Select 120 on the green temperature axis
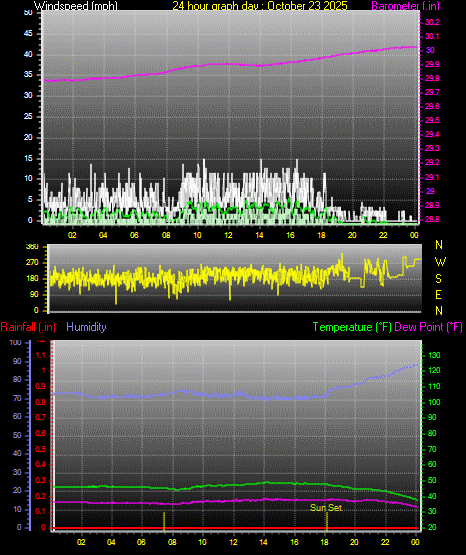Viewport: 466px width, 555px height. tap(434, 371)
